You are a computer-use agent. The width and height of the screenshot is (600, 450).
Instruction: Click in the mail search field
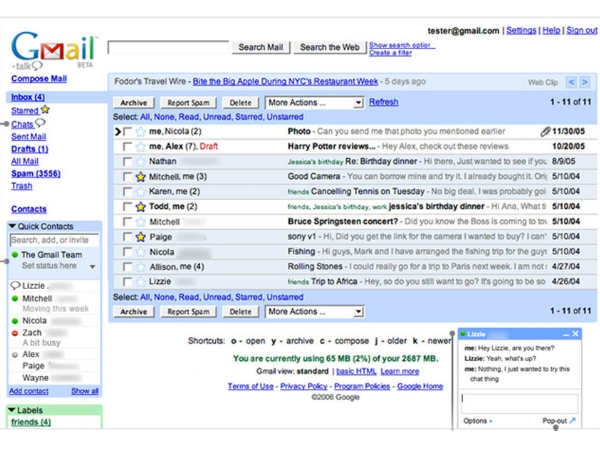(x=168, y=47)
